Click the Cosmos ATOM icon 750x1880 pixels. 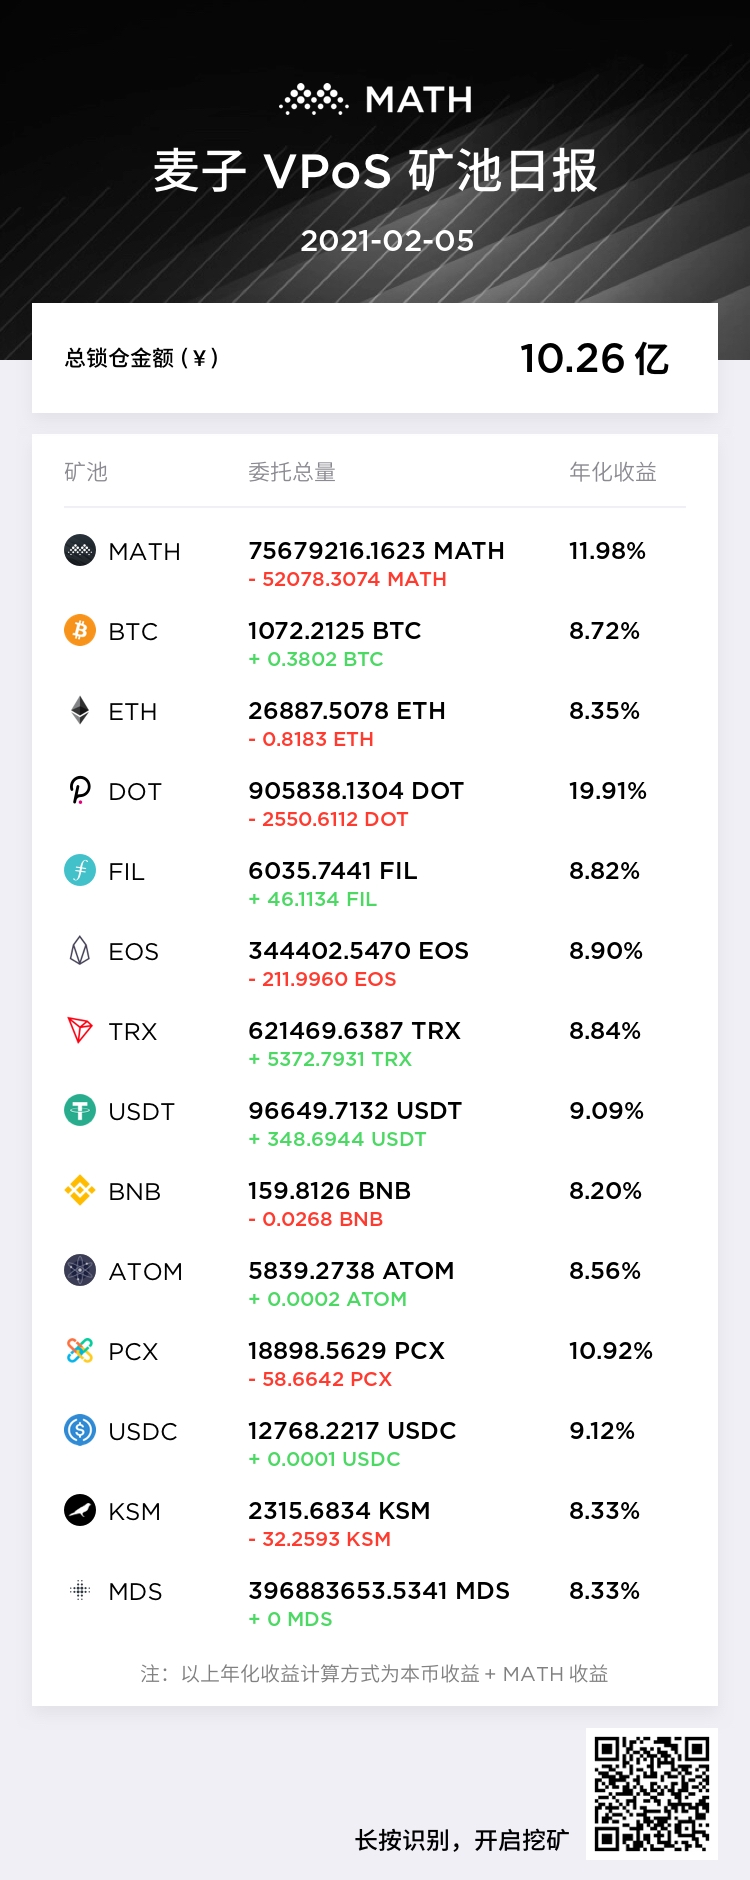click(80, 1270)
